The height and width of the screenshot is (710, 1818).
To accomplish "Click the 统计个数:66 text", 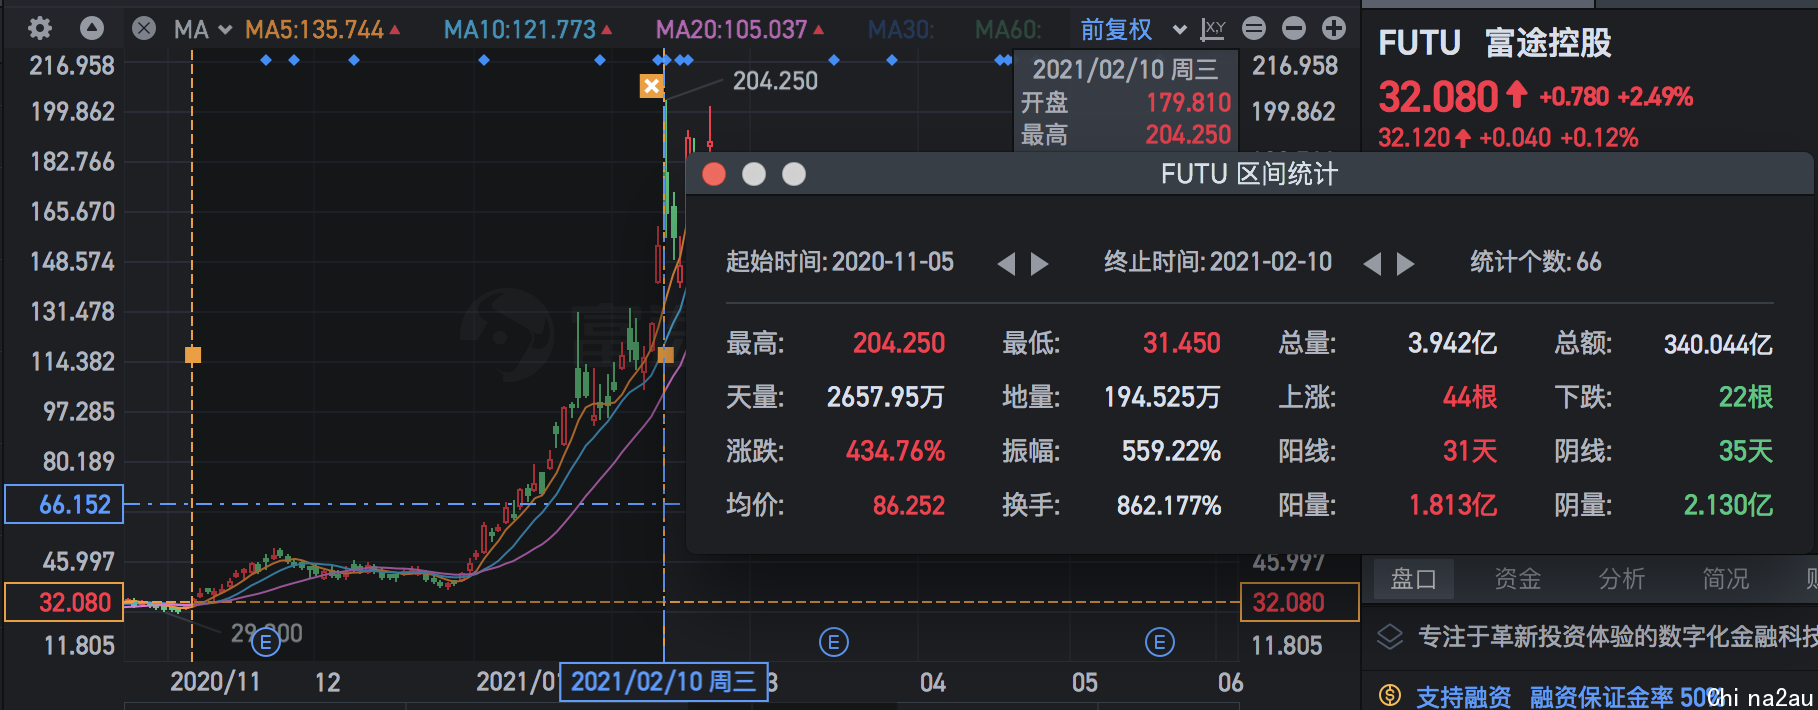I will click(1536, 262).
